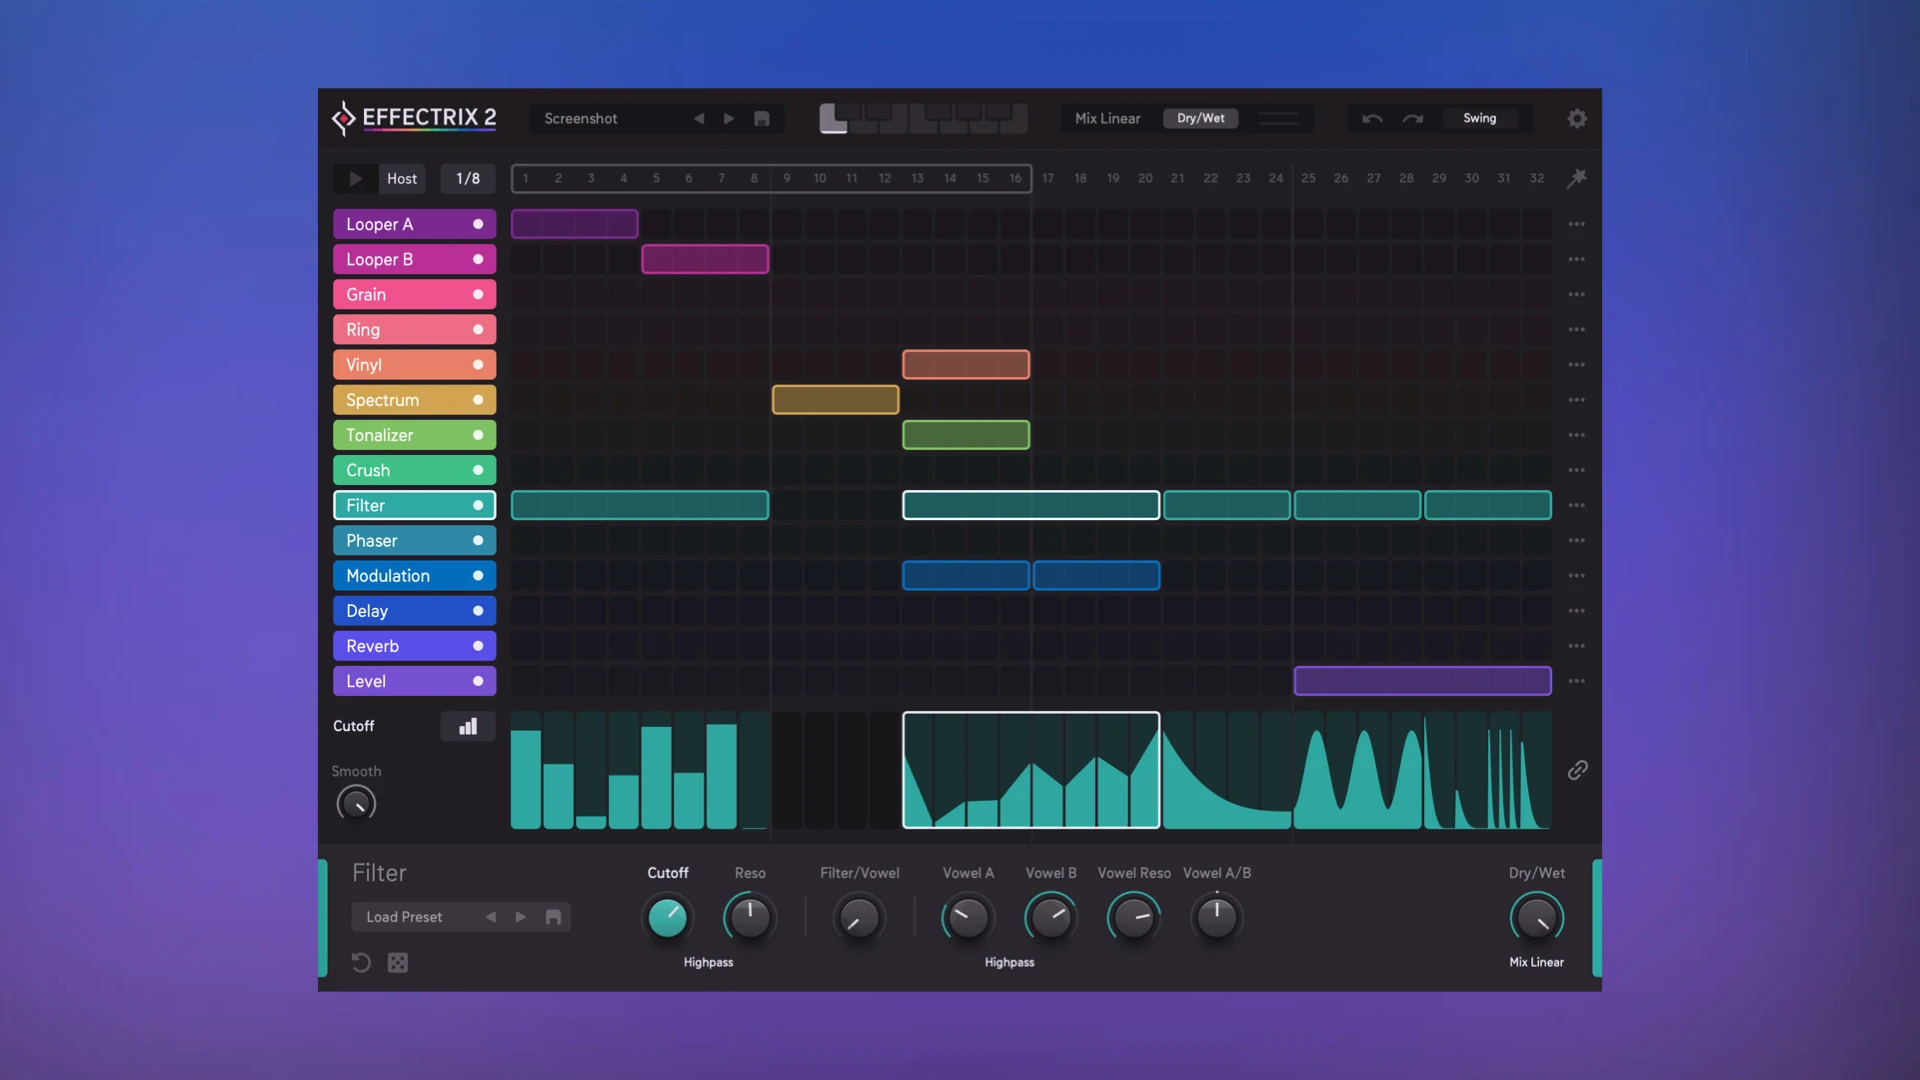Drag the Dry/Wet master slider

click(x=1274, y=117)
